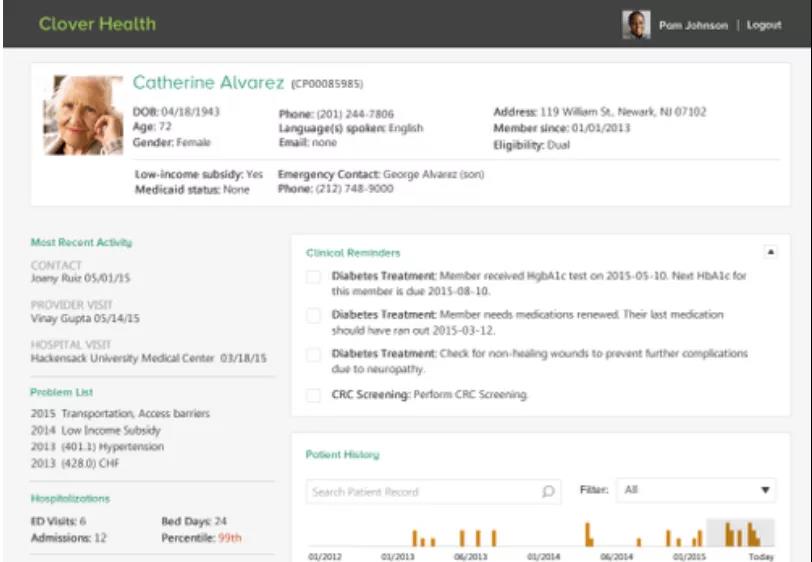Tick the CRC Screening checkbox
Image resolution: width=812 pixels, height=562 pixels.
pyautogui.click(x=314, y=396)
